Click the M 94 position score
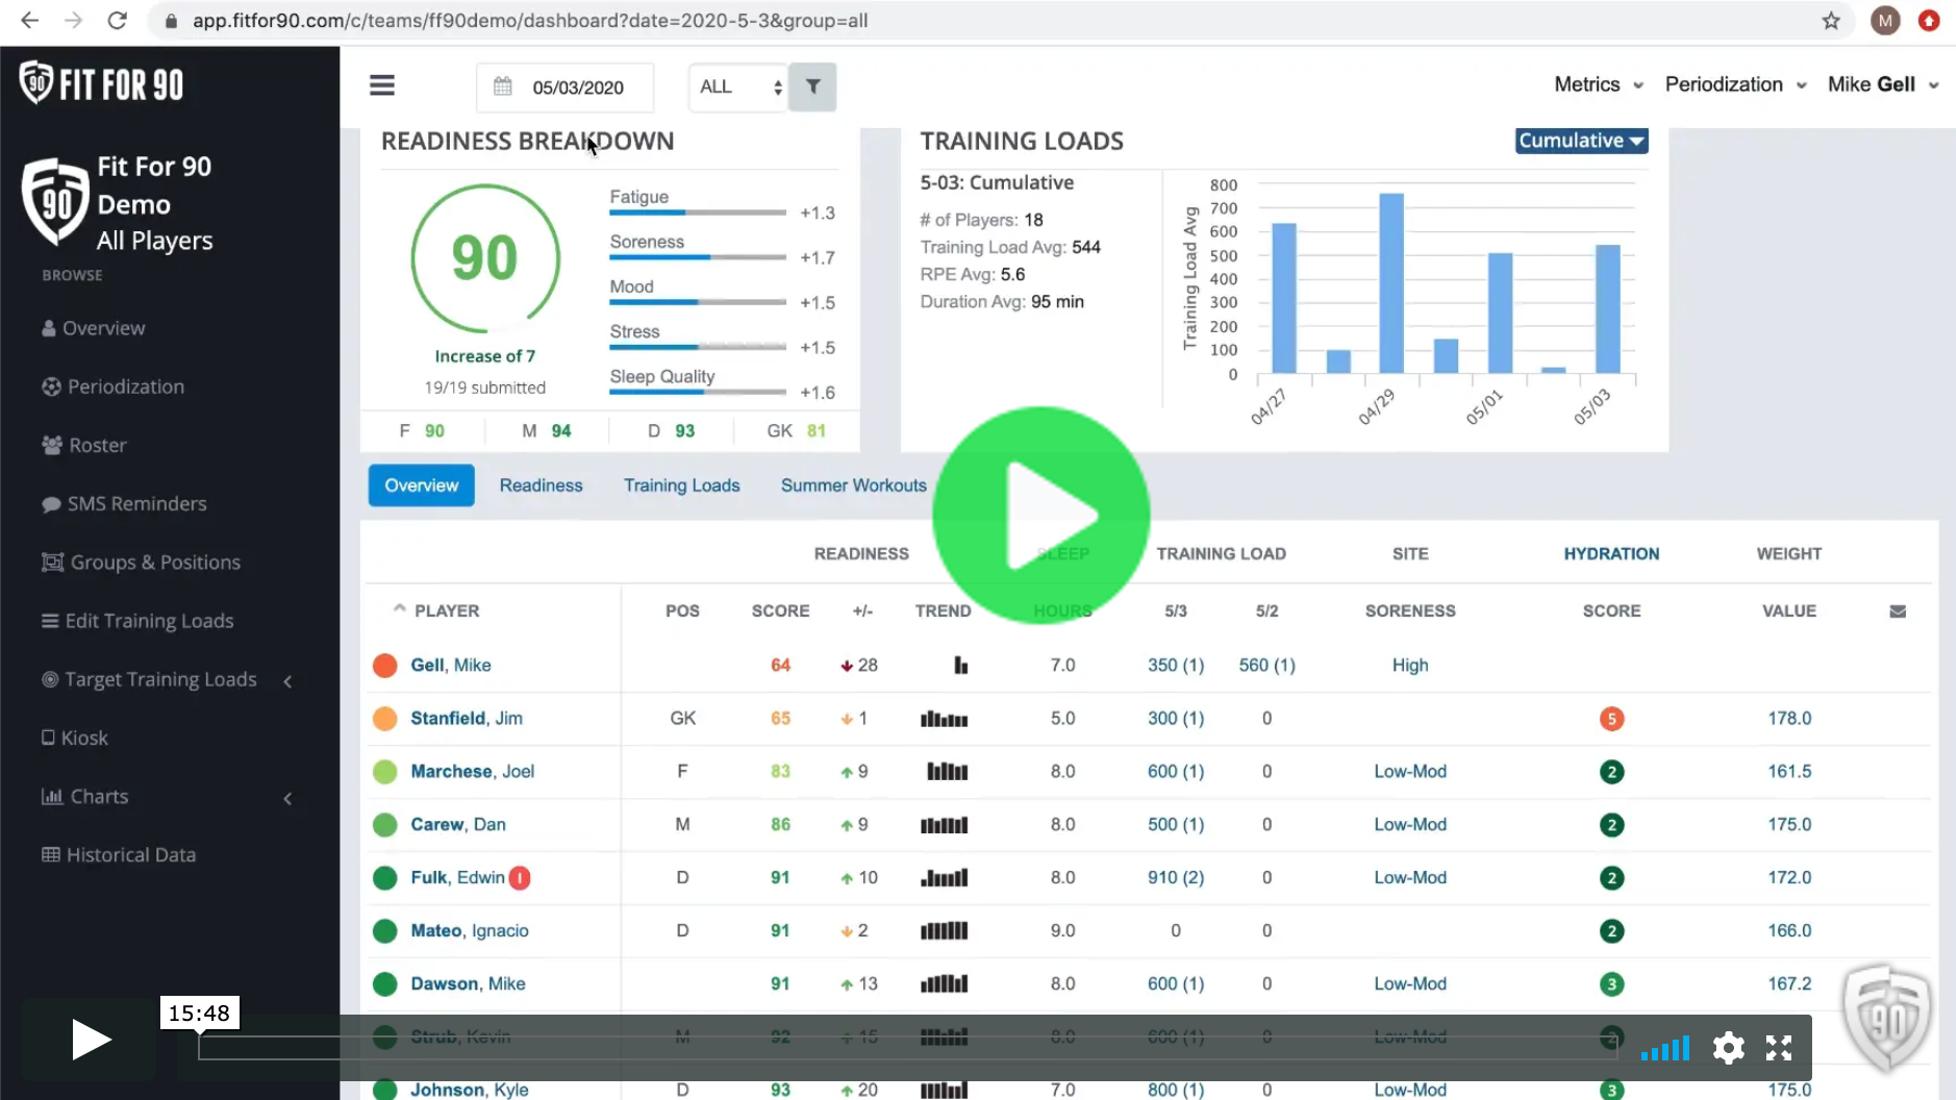This screenshot has height=1100, width=1956. pos(546,432)
